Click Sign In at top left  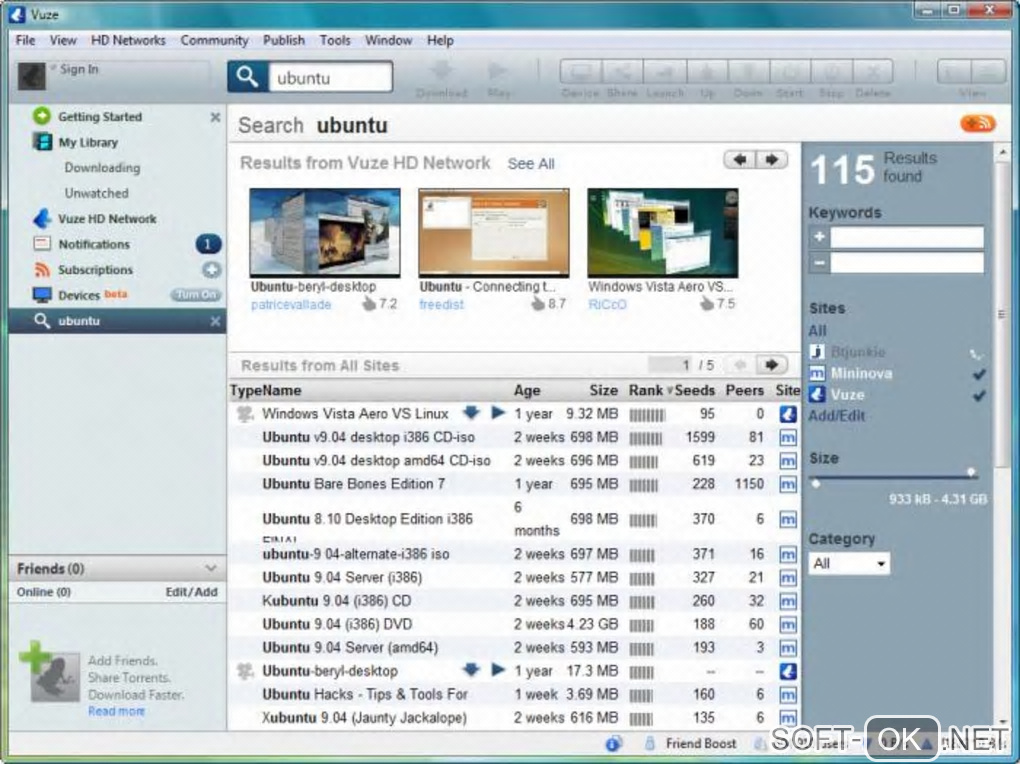[79, 69]
